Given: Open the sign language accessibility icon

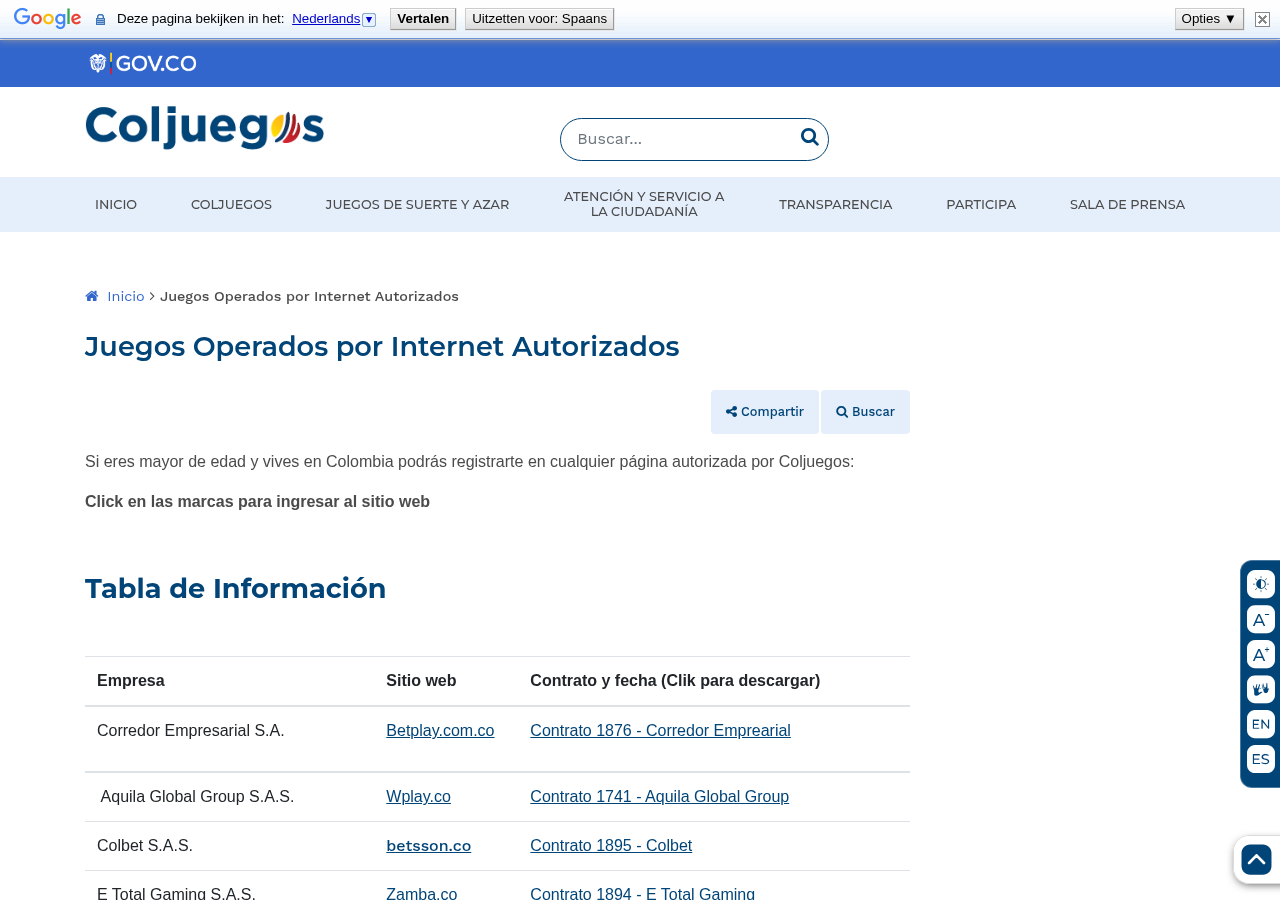Looking at the screenshot, I should pyautogui.click(x=1260, y=689).
